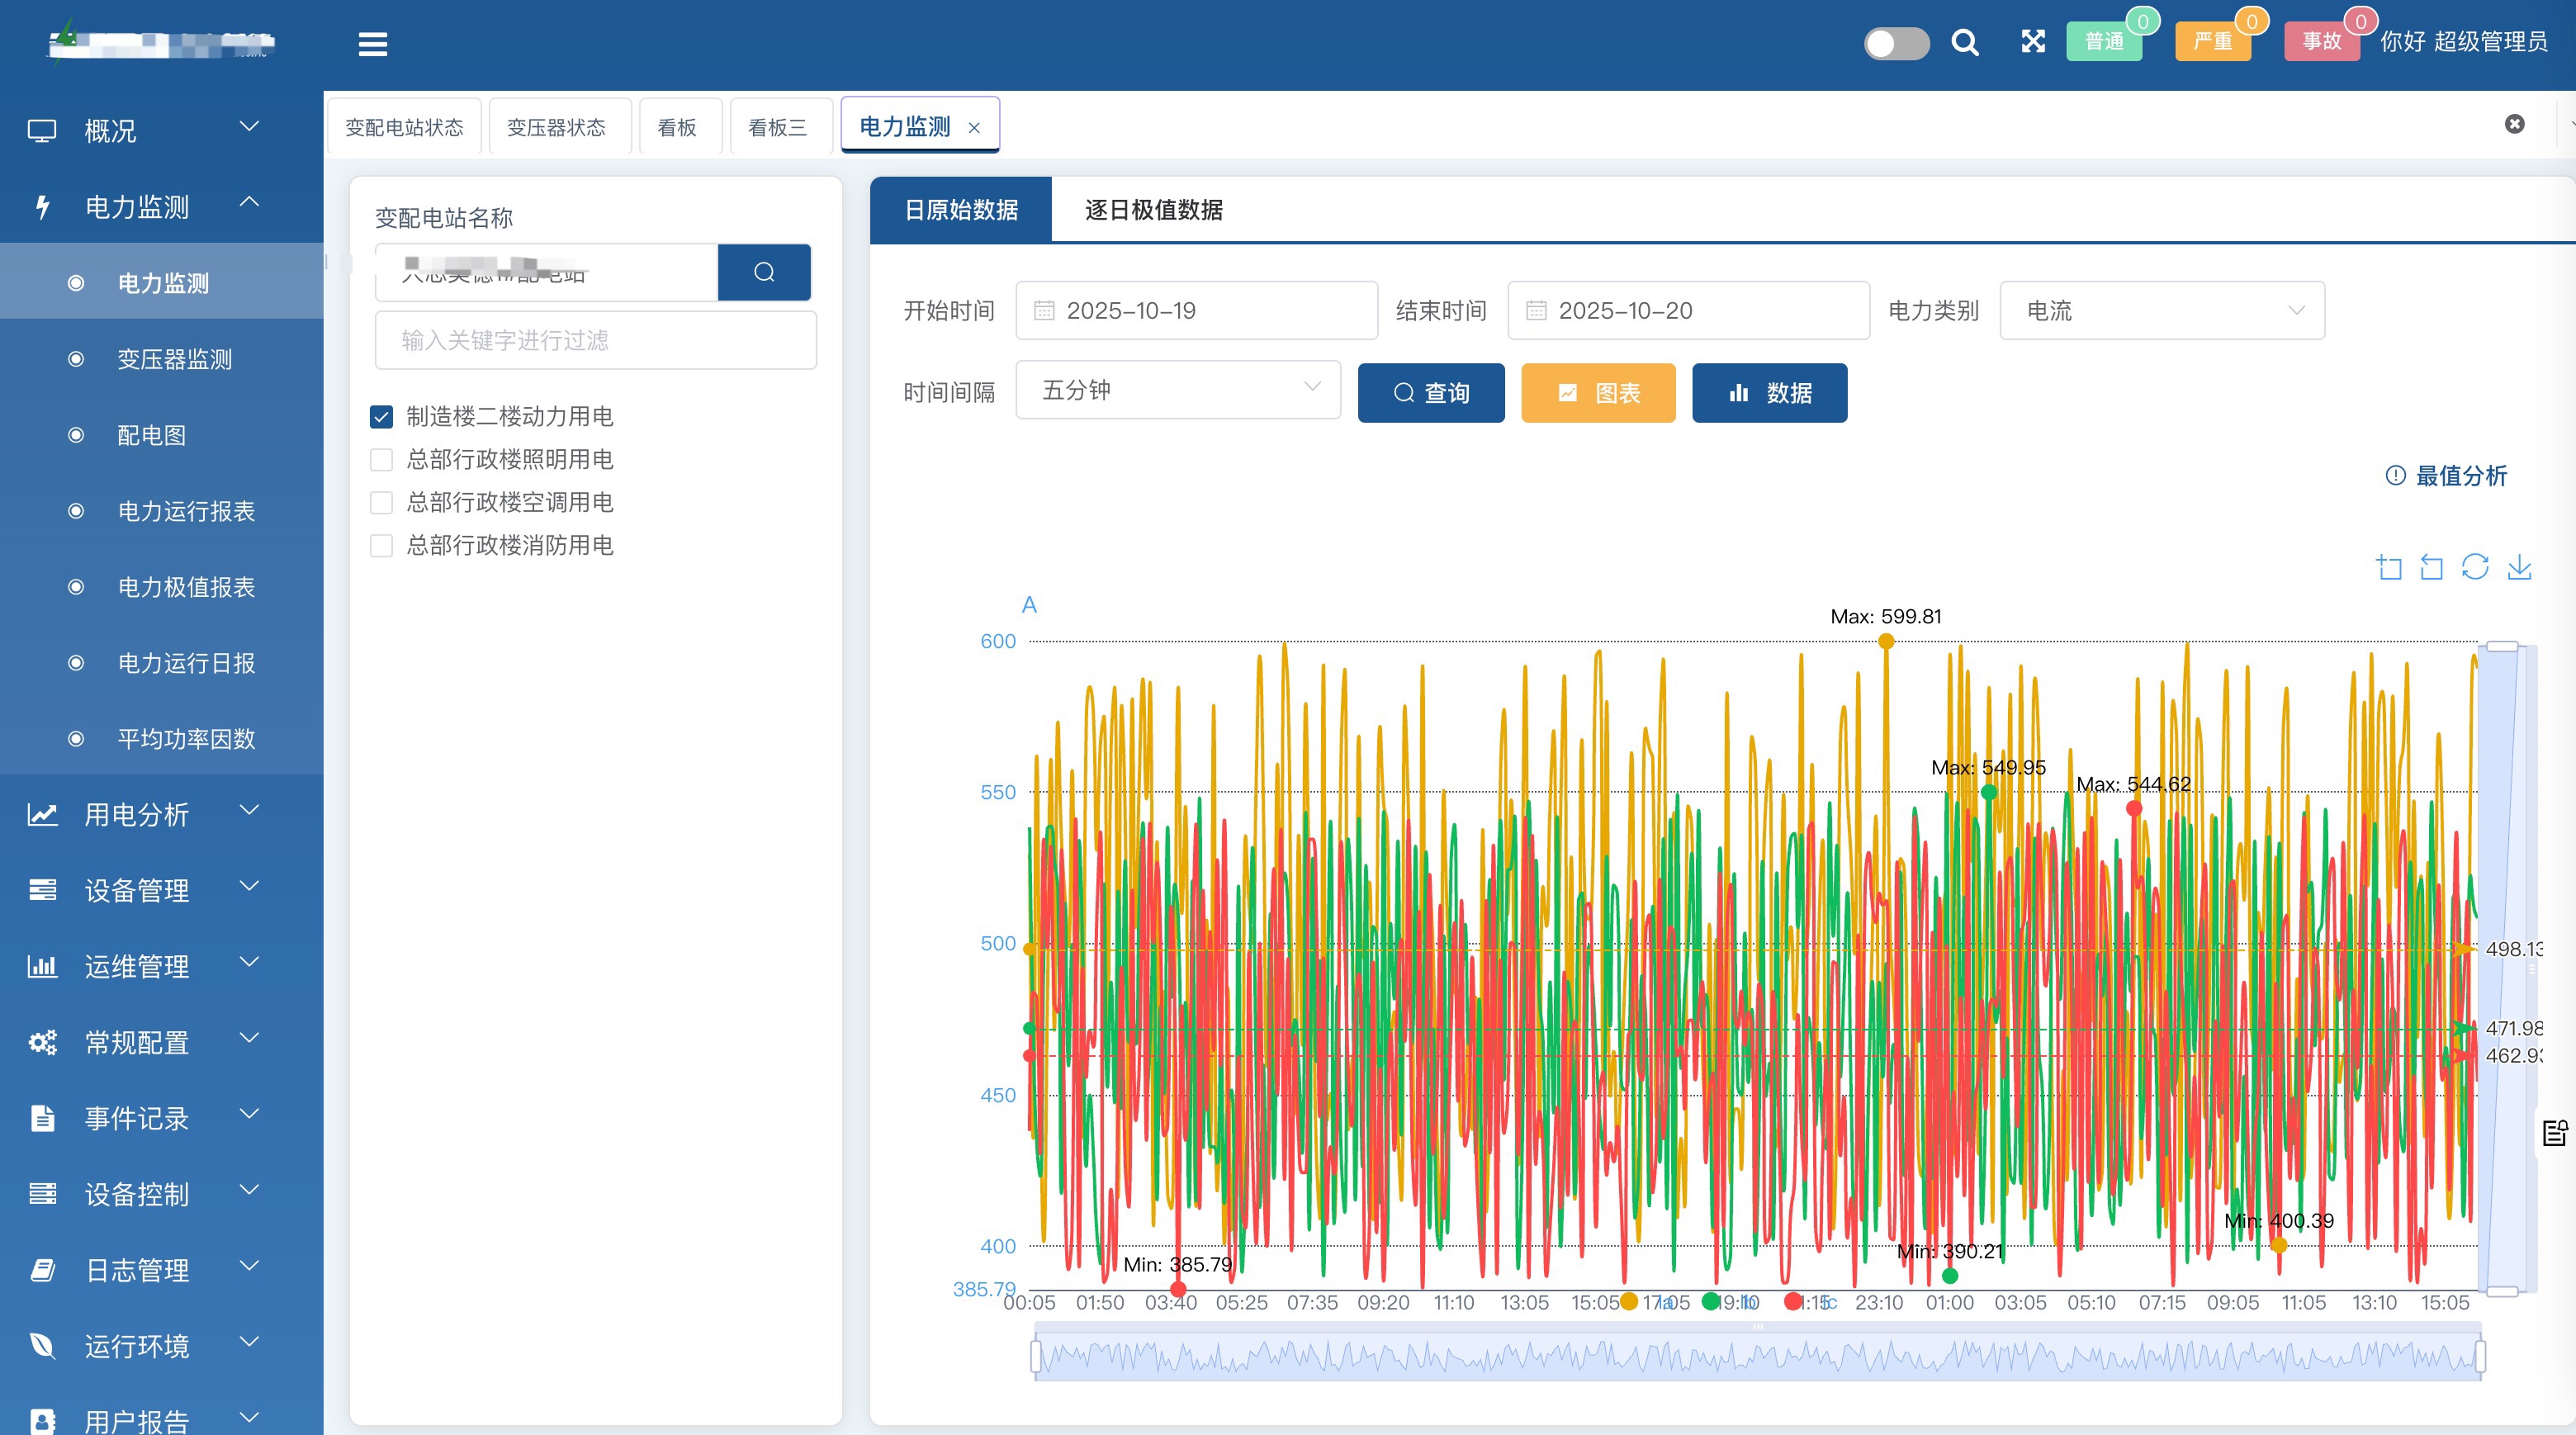
Task: Click the 查询 query button
Action: pos(1430,393)
